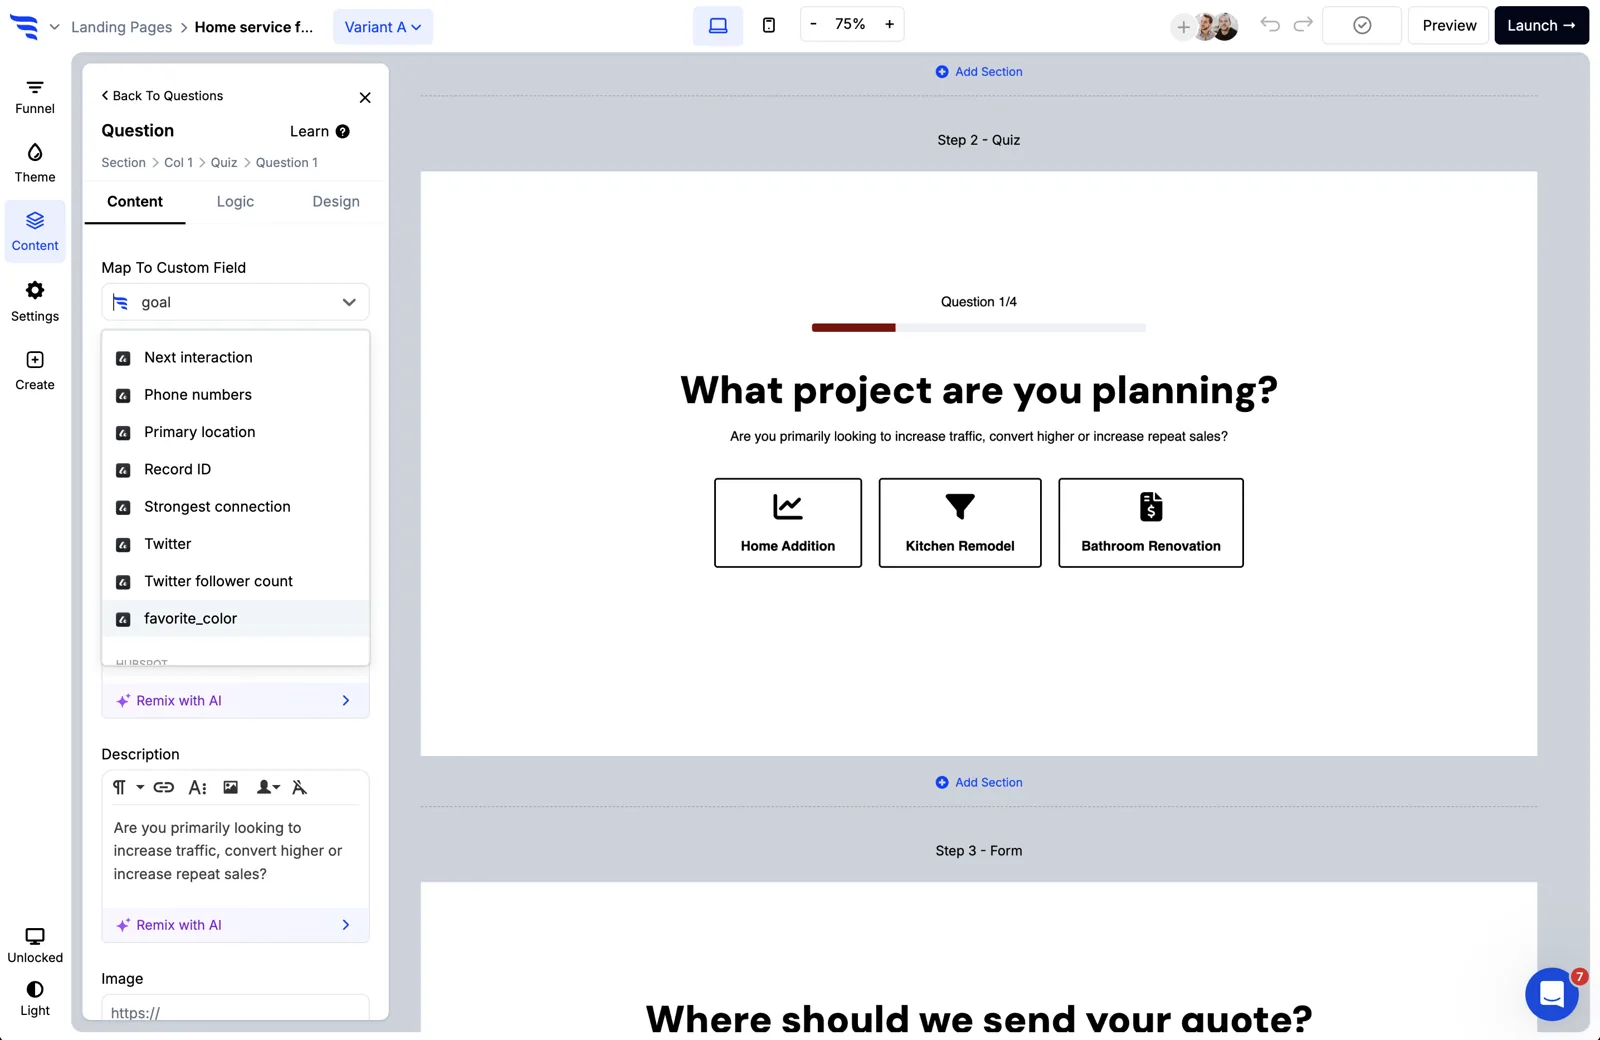Choose Next interaction field option
The width and height of the screenshot is (1600, 1040).
coord(236,358)
